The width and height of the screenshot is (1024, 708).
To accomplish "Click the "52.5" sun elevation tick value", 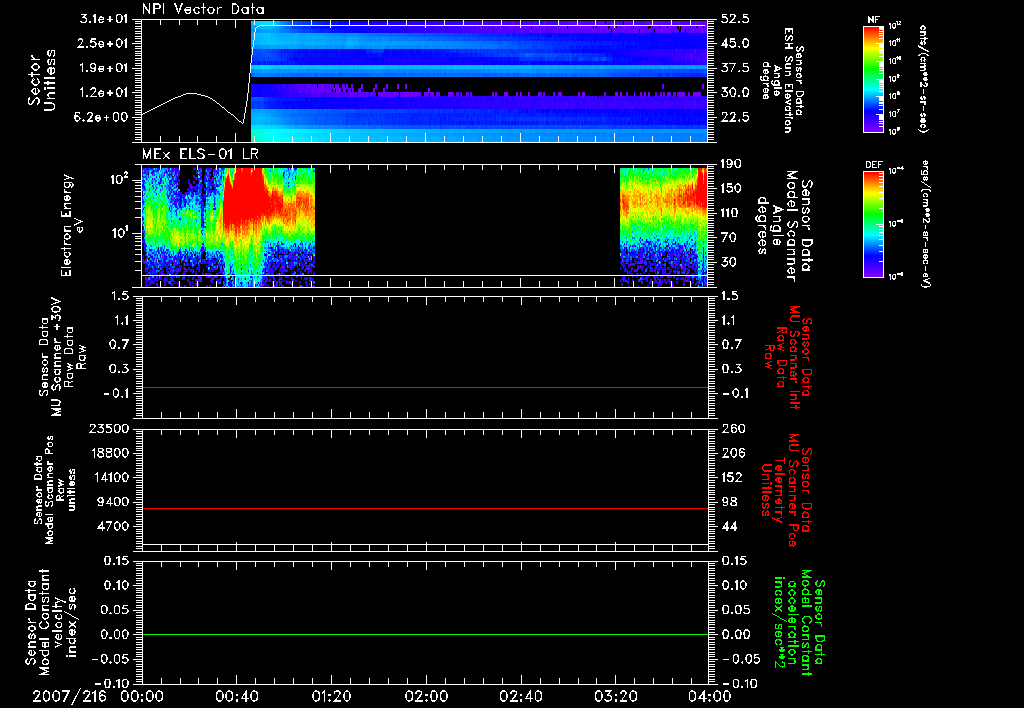I will tap(735, 19).
